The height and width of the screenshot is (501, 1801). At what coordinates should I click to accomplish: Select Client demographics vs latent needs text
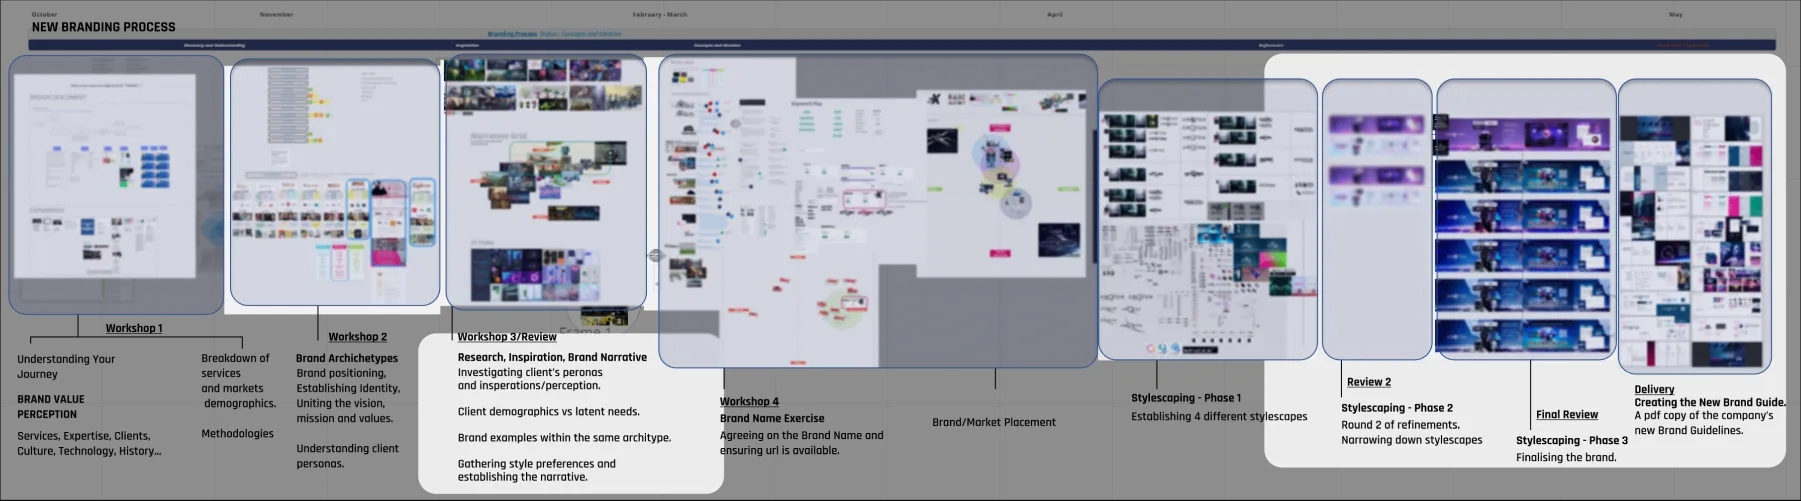tap(548, 411)
